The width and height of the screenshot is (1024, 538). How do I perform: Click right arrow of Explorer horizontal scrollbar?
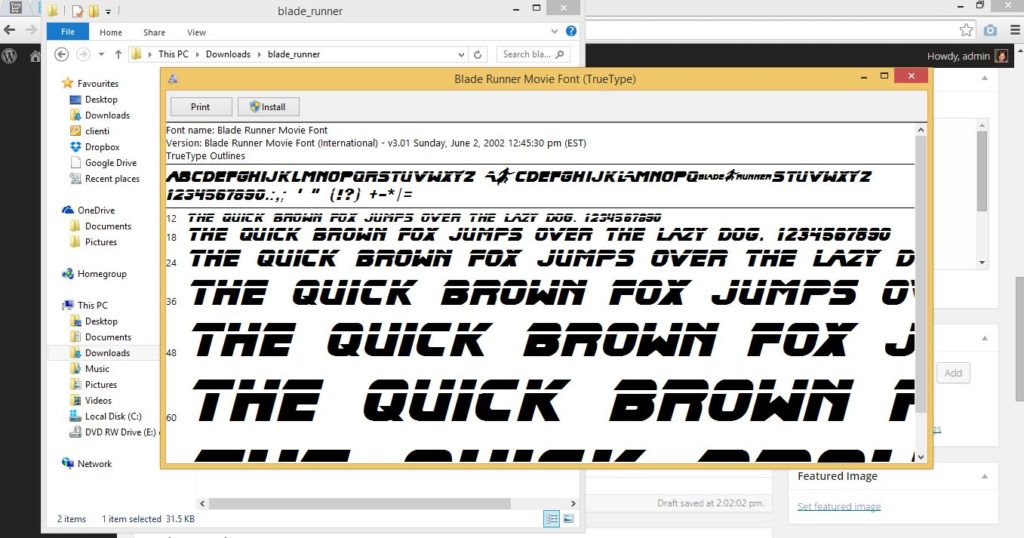point(573,503)
